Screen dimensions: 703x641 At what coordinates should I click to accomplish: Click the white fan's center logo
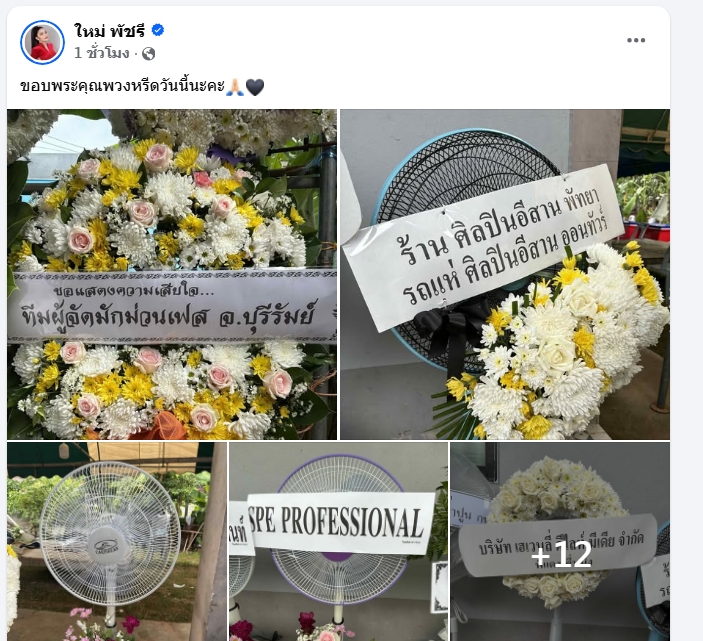pyautogui.click(x=106, y=548)
